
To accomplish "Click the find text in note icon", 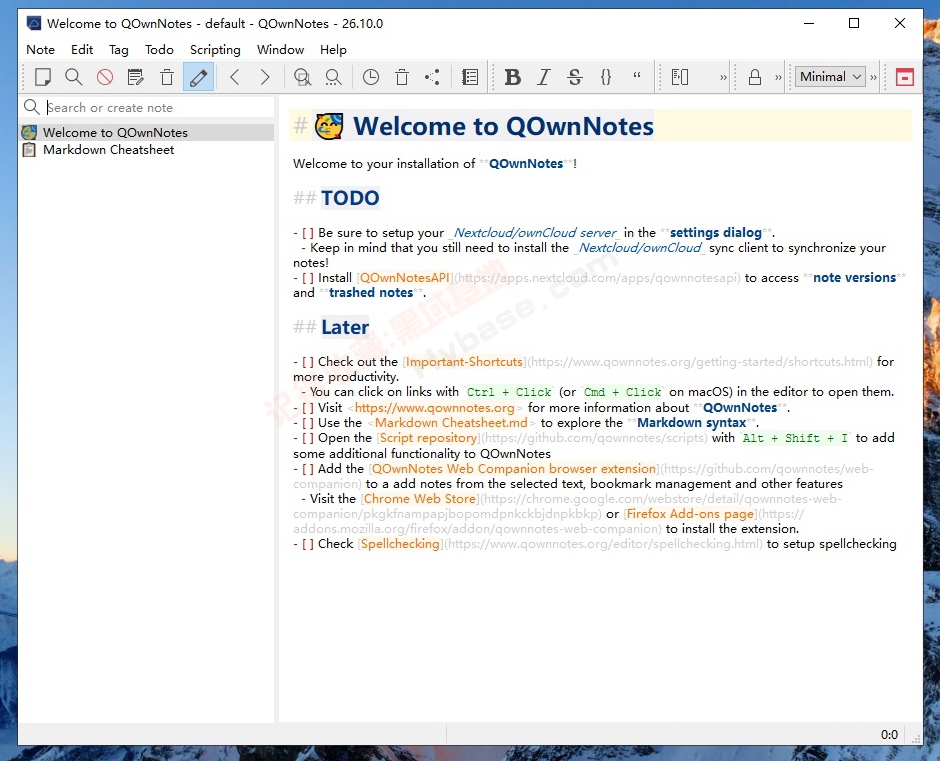I will click(302, 77).
